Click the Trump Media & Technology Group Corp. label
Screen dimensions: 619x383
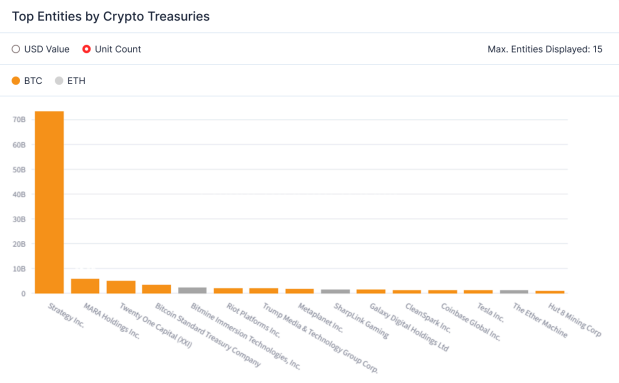tap(320, 338)
